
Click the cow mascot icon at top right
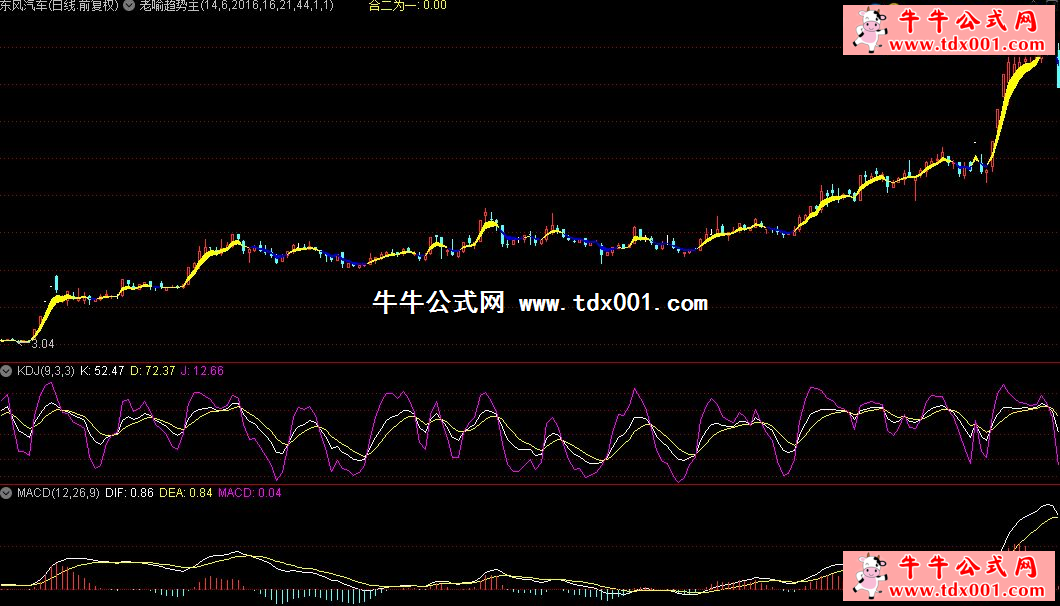(866, 30)
